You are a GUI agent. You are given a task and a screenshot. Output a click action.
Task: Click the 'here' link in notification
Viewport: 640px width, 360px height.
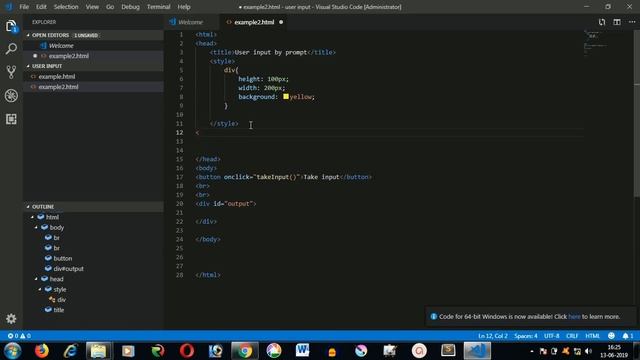(574, 317)
